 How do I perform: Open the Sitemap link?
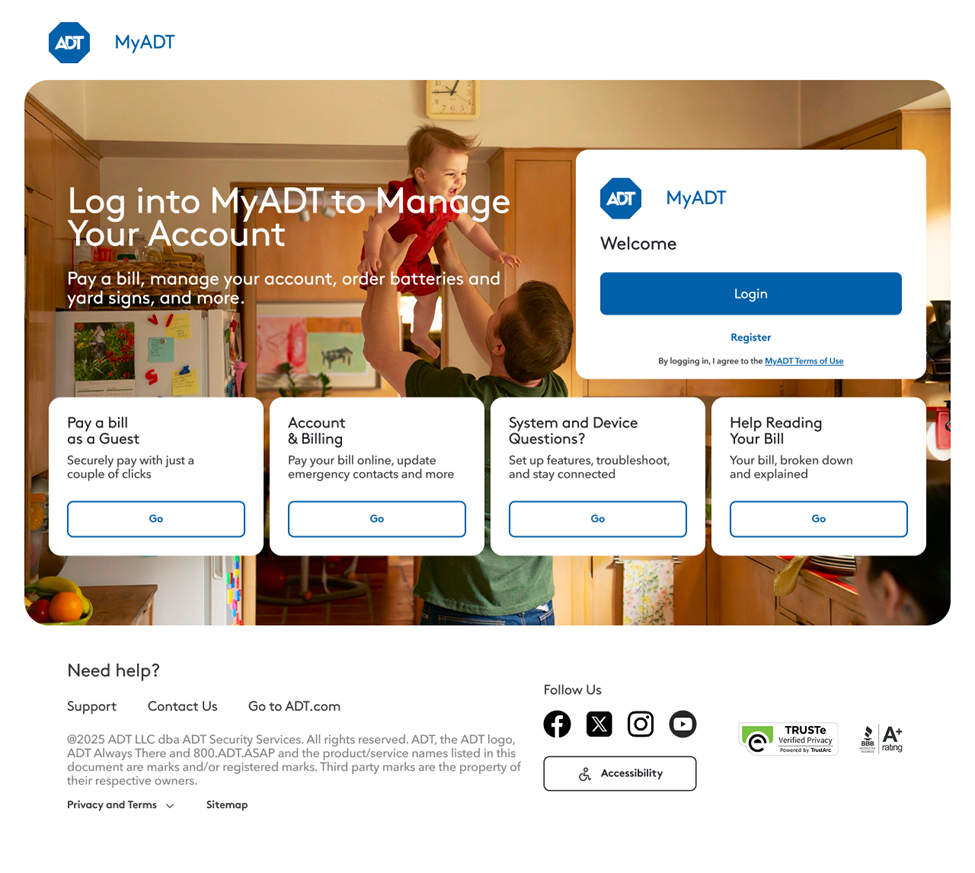point(227,805)
